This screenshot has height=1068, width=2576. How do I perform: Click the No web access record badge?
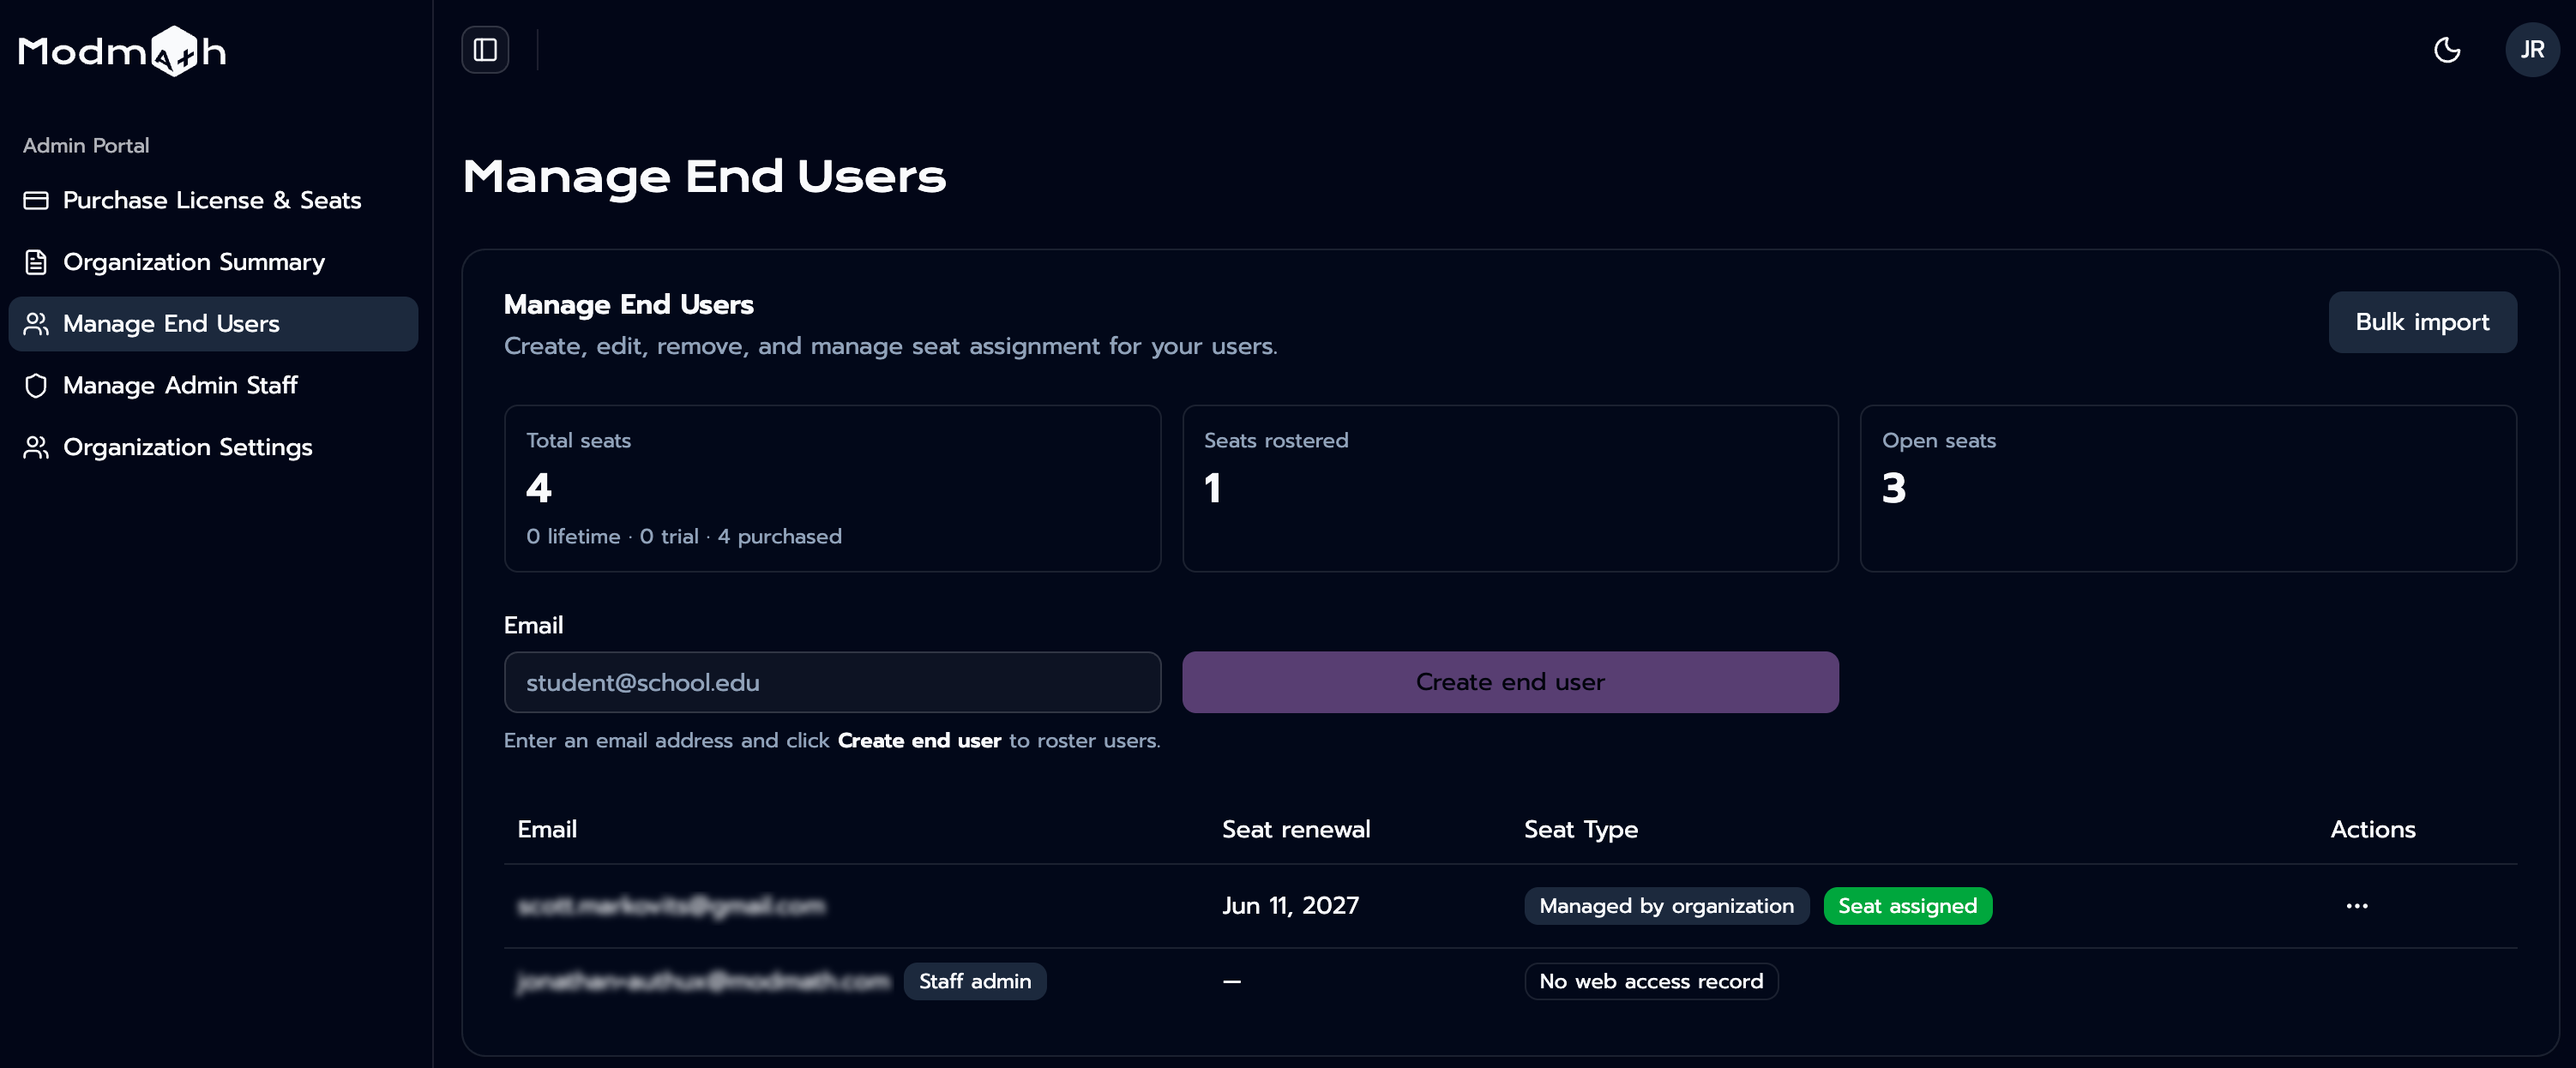coord(1651,982)
